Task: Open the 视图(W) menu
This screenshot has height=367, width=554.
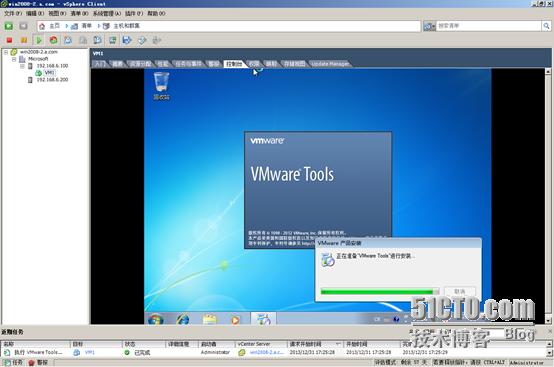Action: 57,13
